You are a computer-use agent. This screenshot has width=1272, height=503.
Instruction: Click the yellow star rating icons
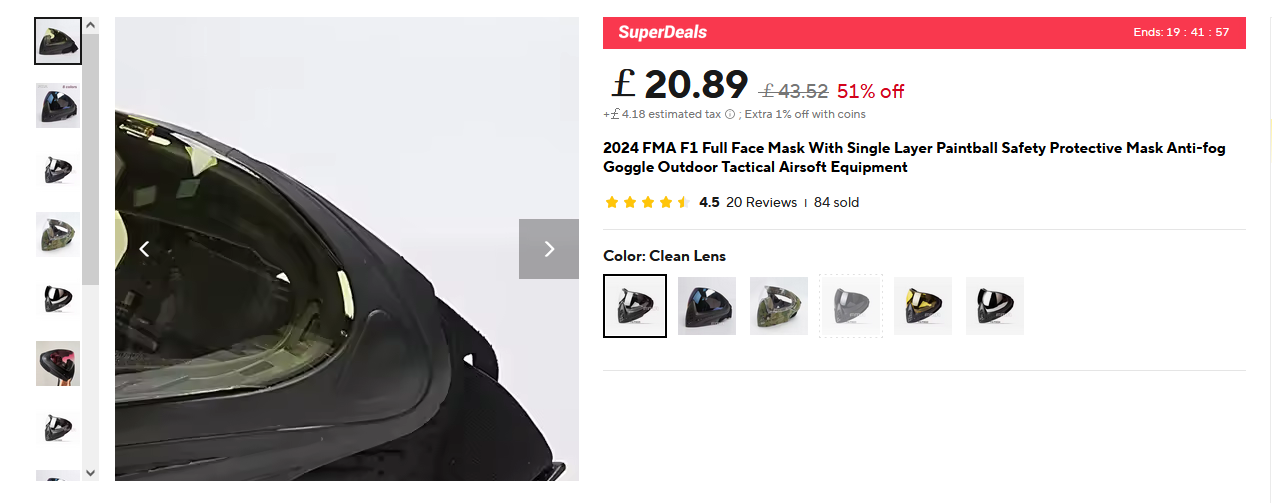[x=647, y=202]
